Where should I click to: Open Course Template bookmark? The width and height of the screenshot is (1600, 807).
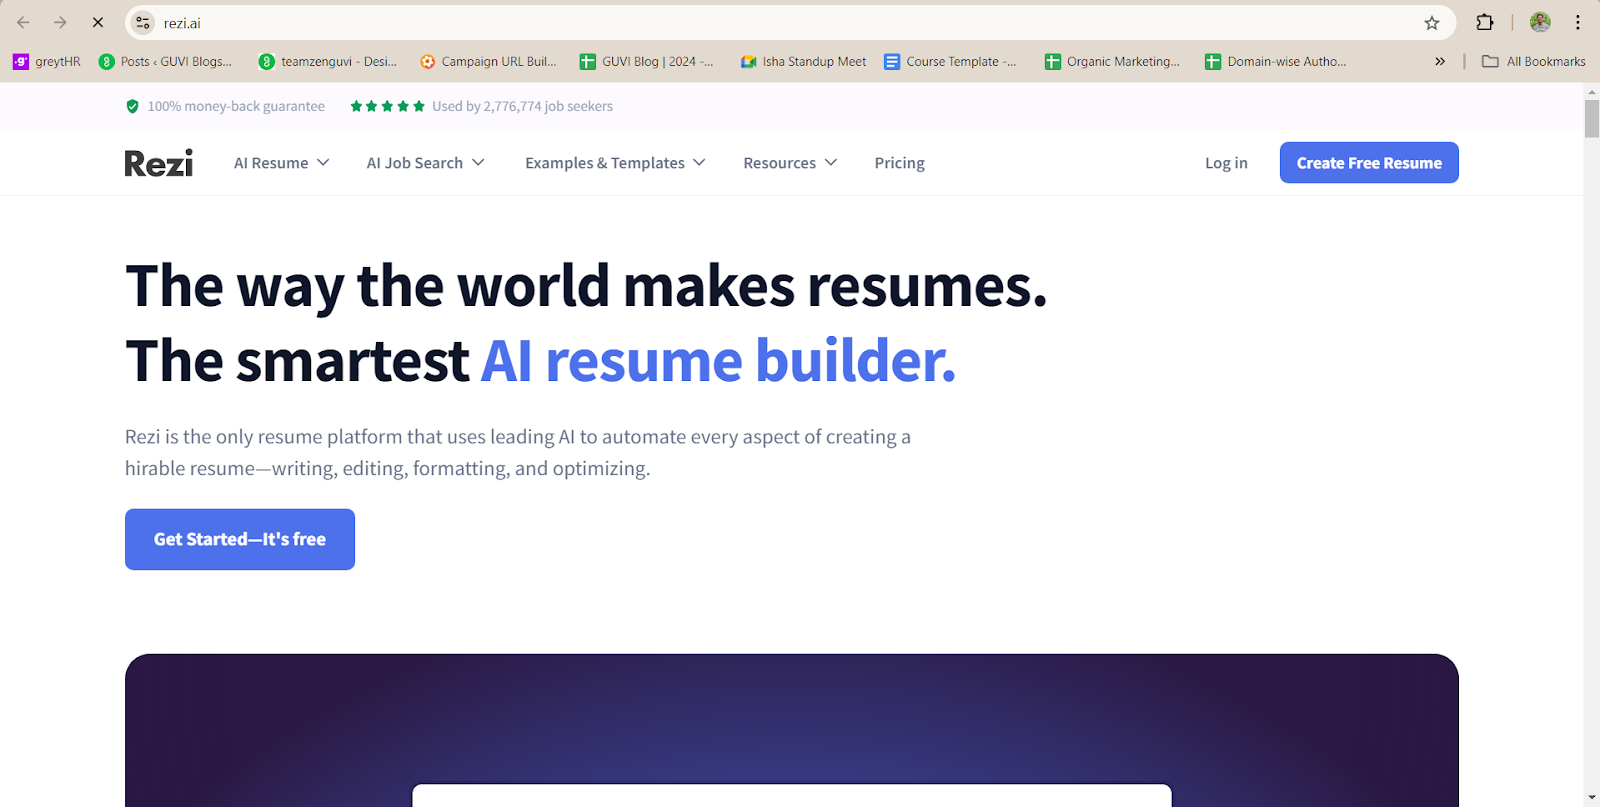point(951,61)
